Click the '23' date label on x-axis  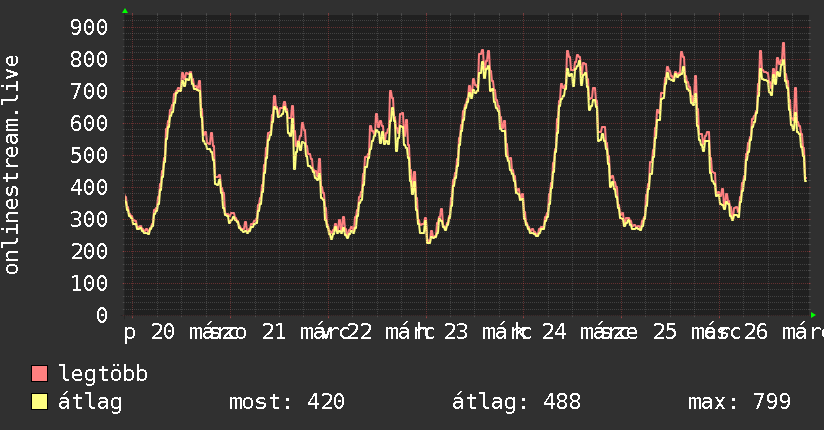tap(456, 332)
